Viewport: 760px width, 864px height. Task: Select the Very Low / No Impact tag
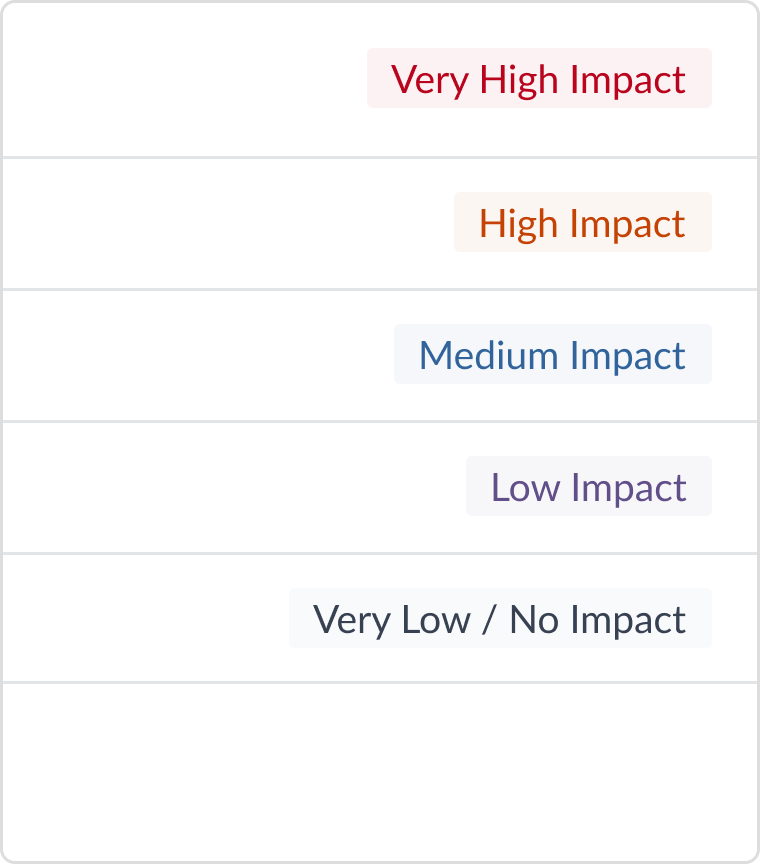point(500,618)
